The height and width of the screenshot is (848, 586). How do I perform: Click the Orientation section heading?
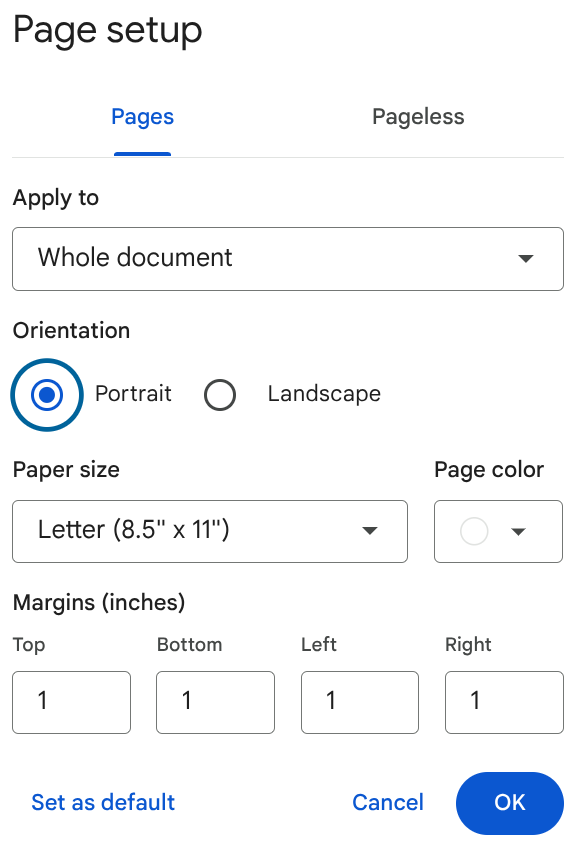[x=71, y=331]
